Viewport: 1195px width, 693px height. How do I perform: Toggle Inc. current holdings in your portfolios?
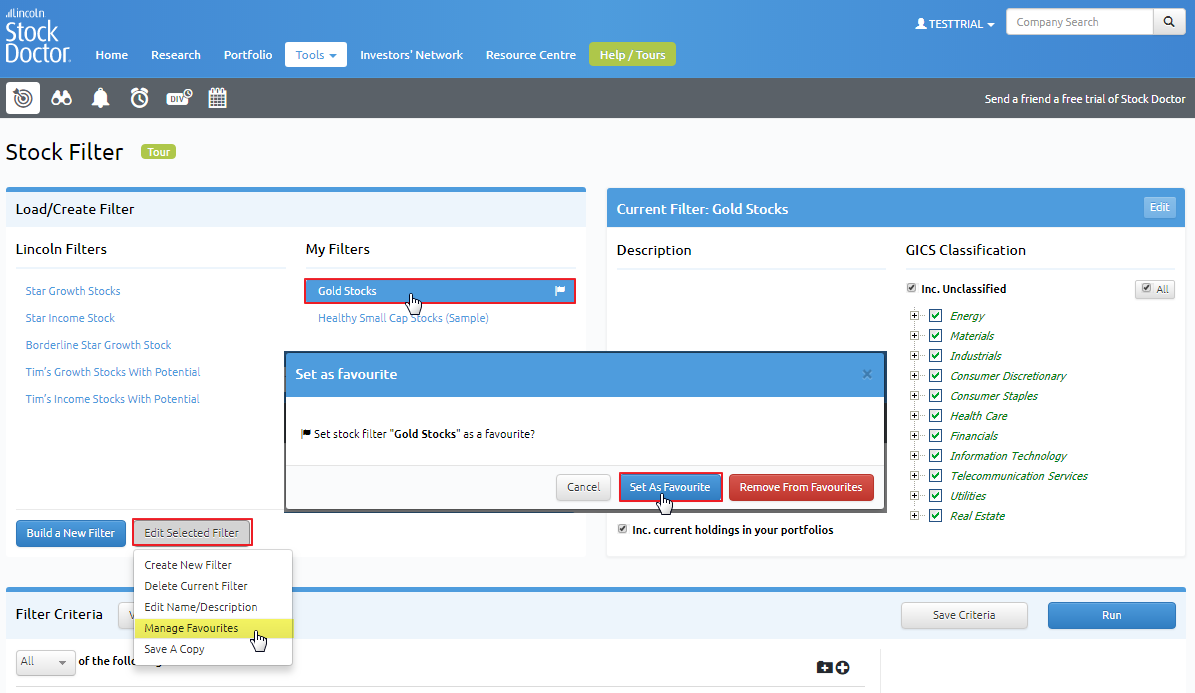623,529
